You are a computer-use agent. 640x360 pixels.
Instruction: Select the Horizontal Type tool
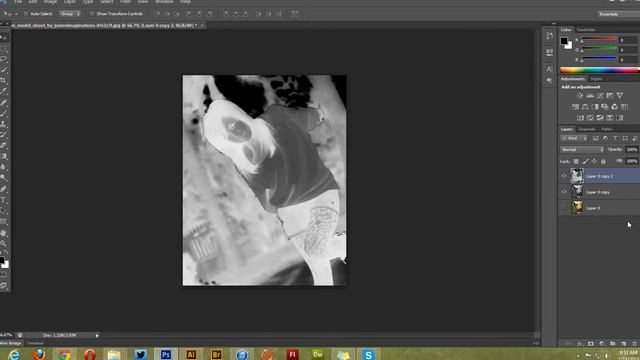coord(4,200)
